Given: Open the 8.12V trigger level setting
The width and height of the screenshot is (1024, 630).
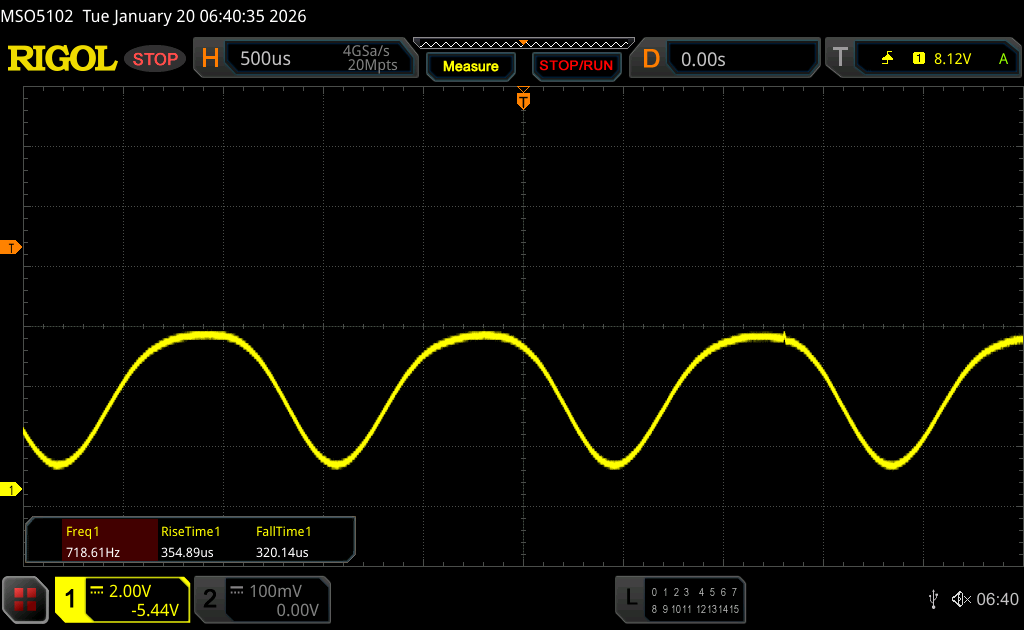Looking at the screenshot, I should (x=952, y=59).
